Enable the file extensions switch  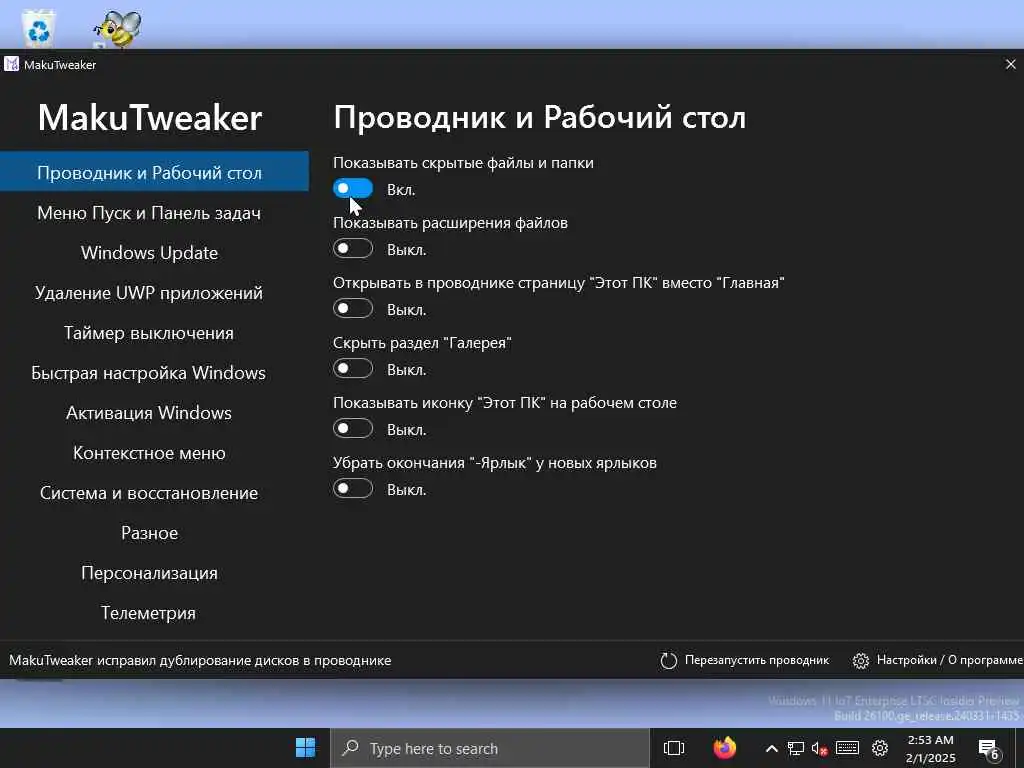(x=353, y=249)
